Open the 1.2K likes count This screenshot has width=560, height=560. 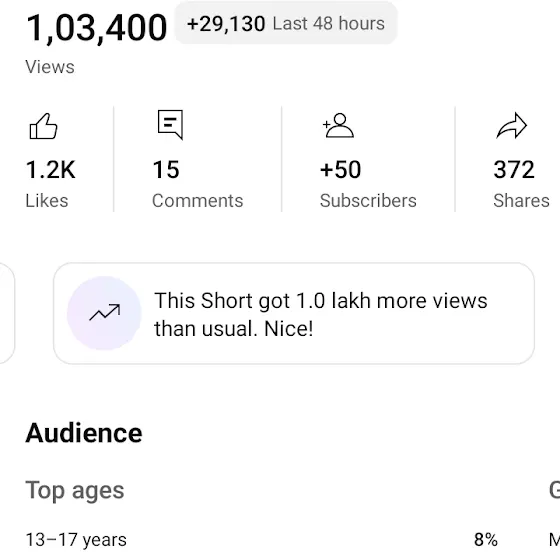[51, 169]
